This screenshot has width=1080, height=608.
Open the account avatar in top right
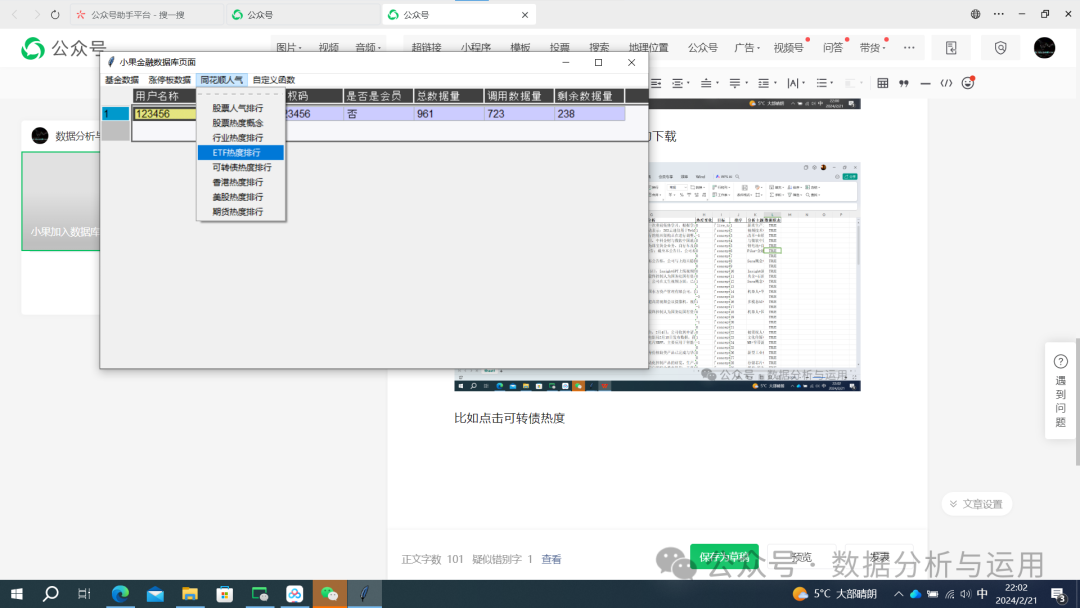(1044, 48)
